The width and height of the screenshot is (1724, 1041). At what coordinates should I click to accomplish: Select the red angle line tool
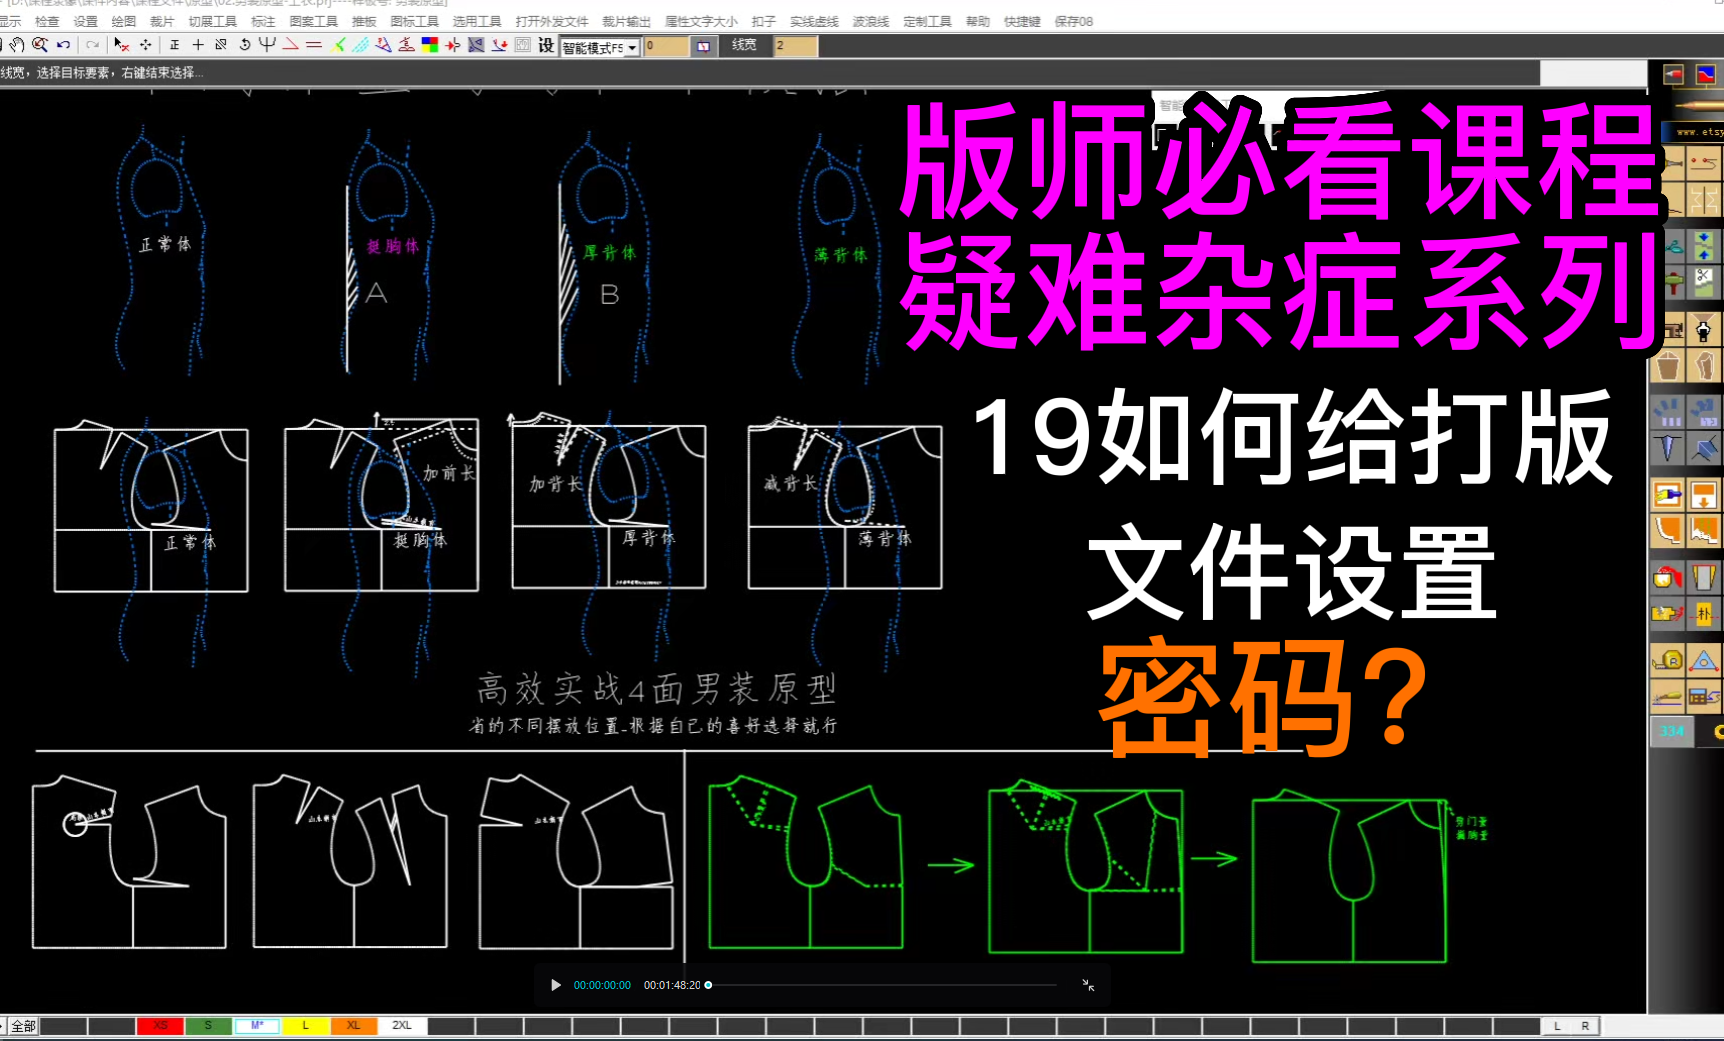pyautogui.click(x=291, y=45)
